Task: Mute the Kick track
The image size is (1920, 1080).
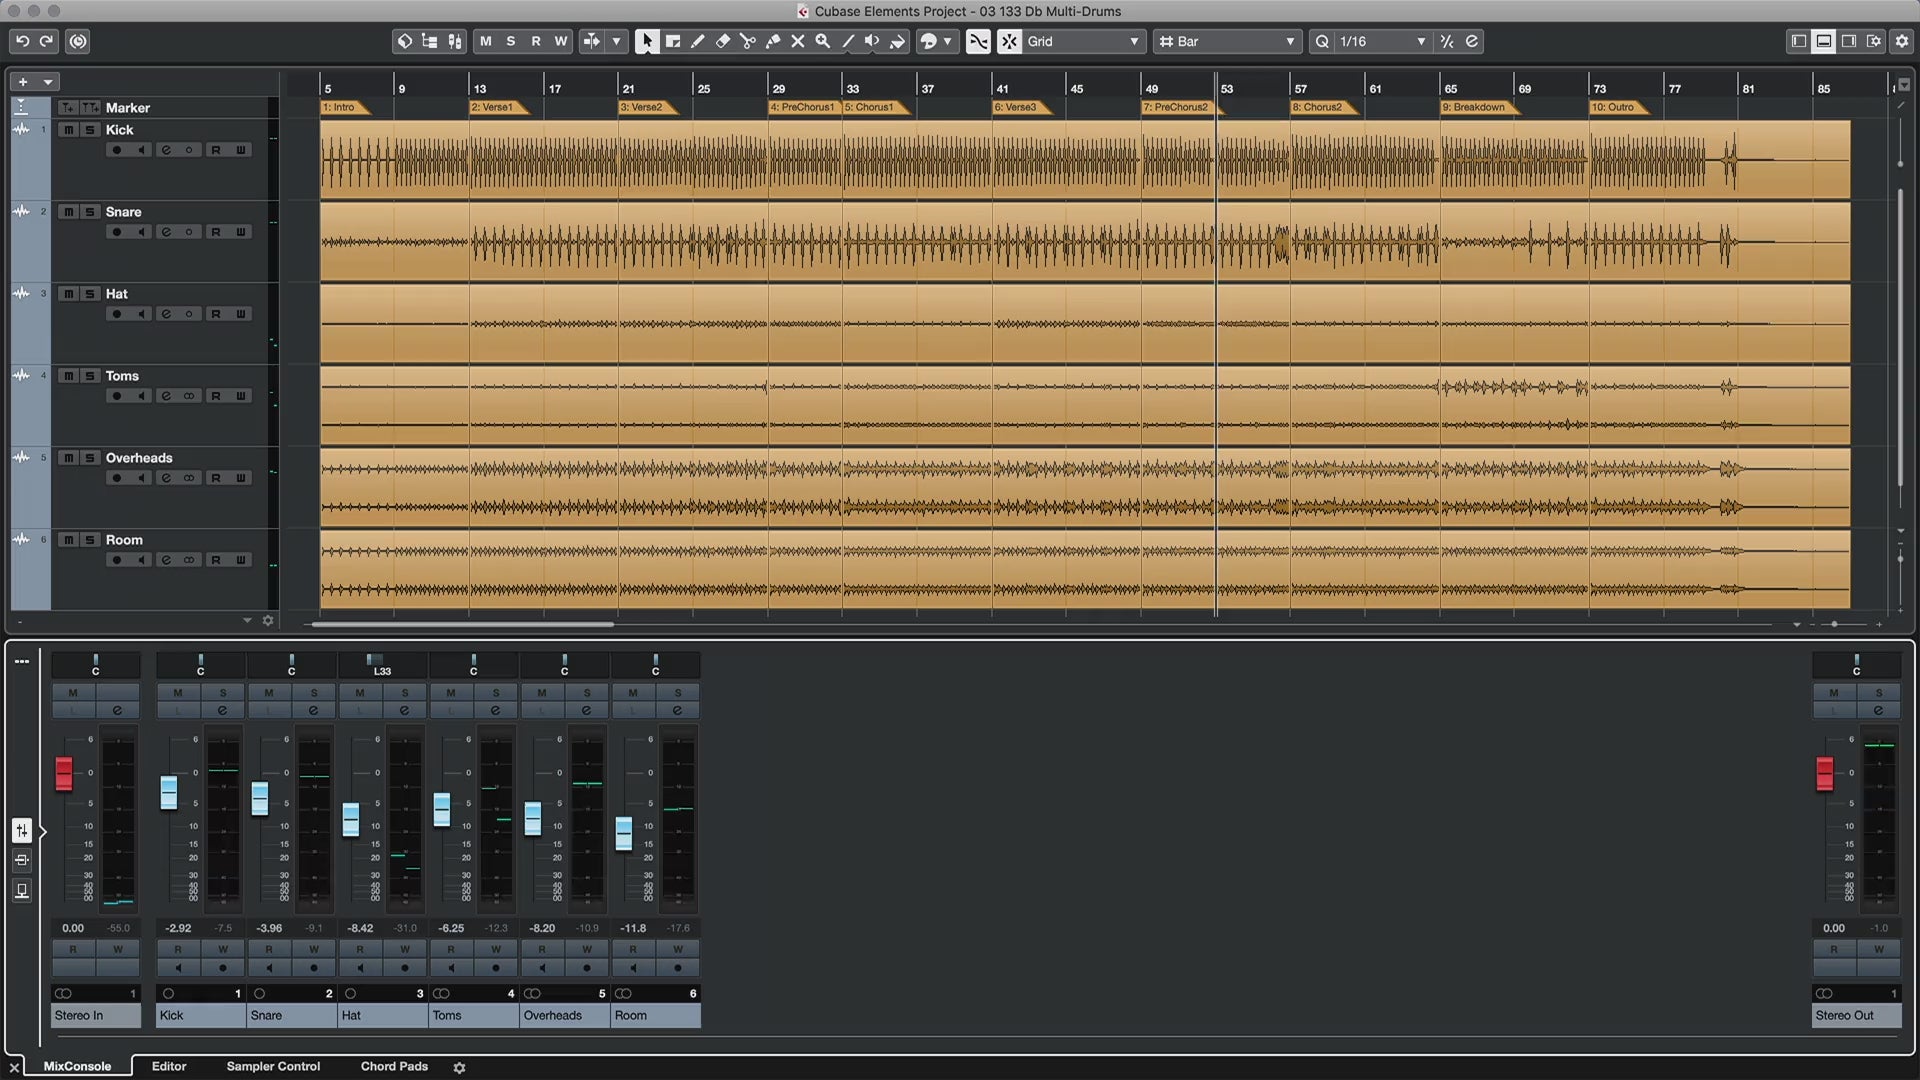Action: tap(68, 130)
